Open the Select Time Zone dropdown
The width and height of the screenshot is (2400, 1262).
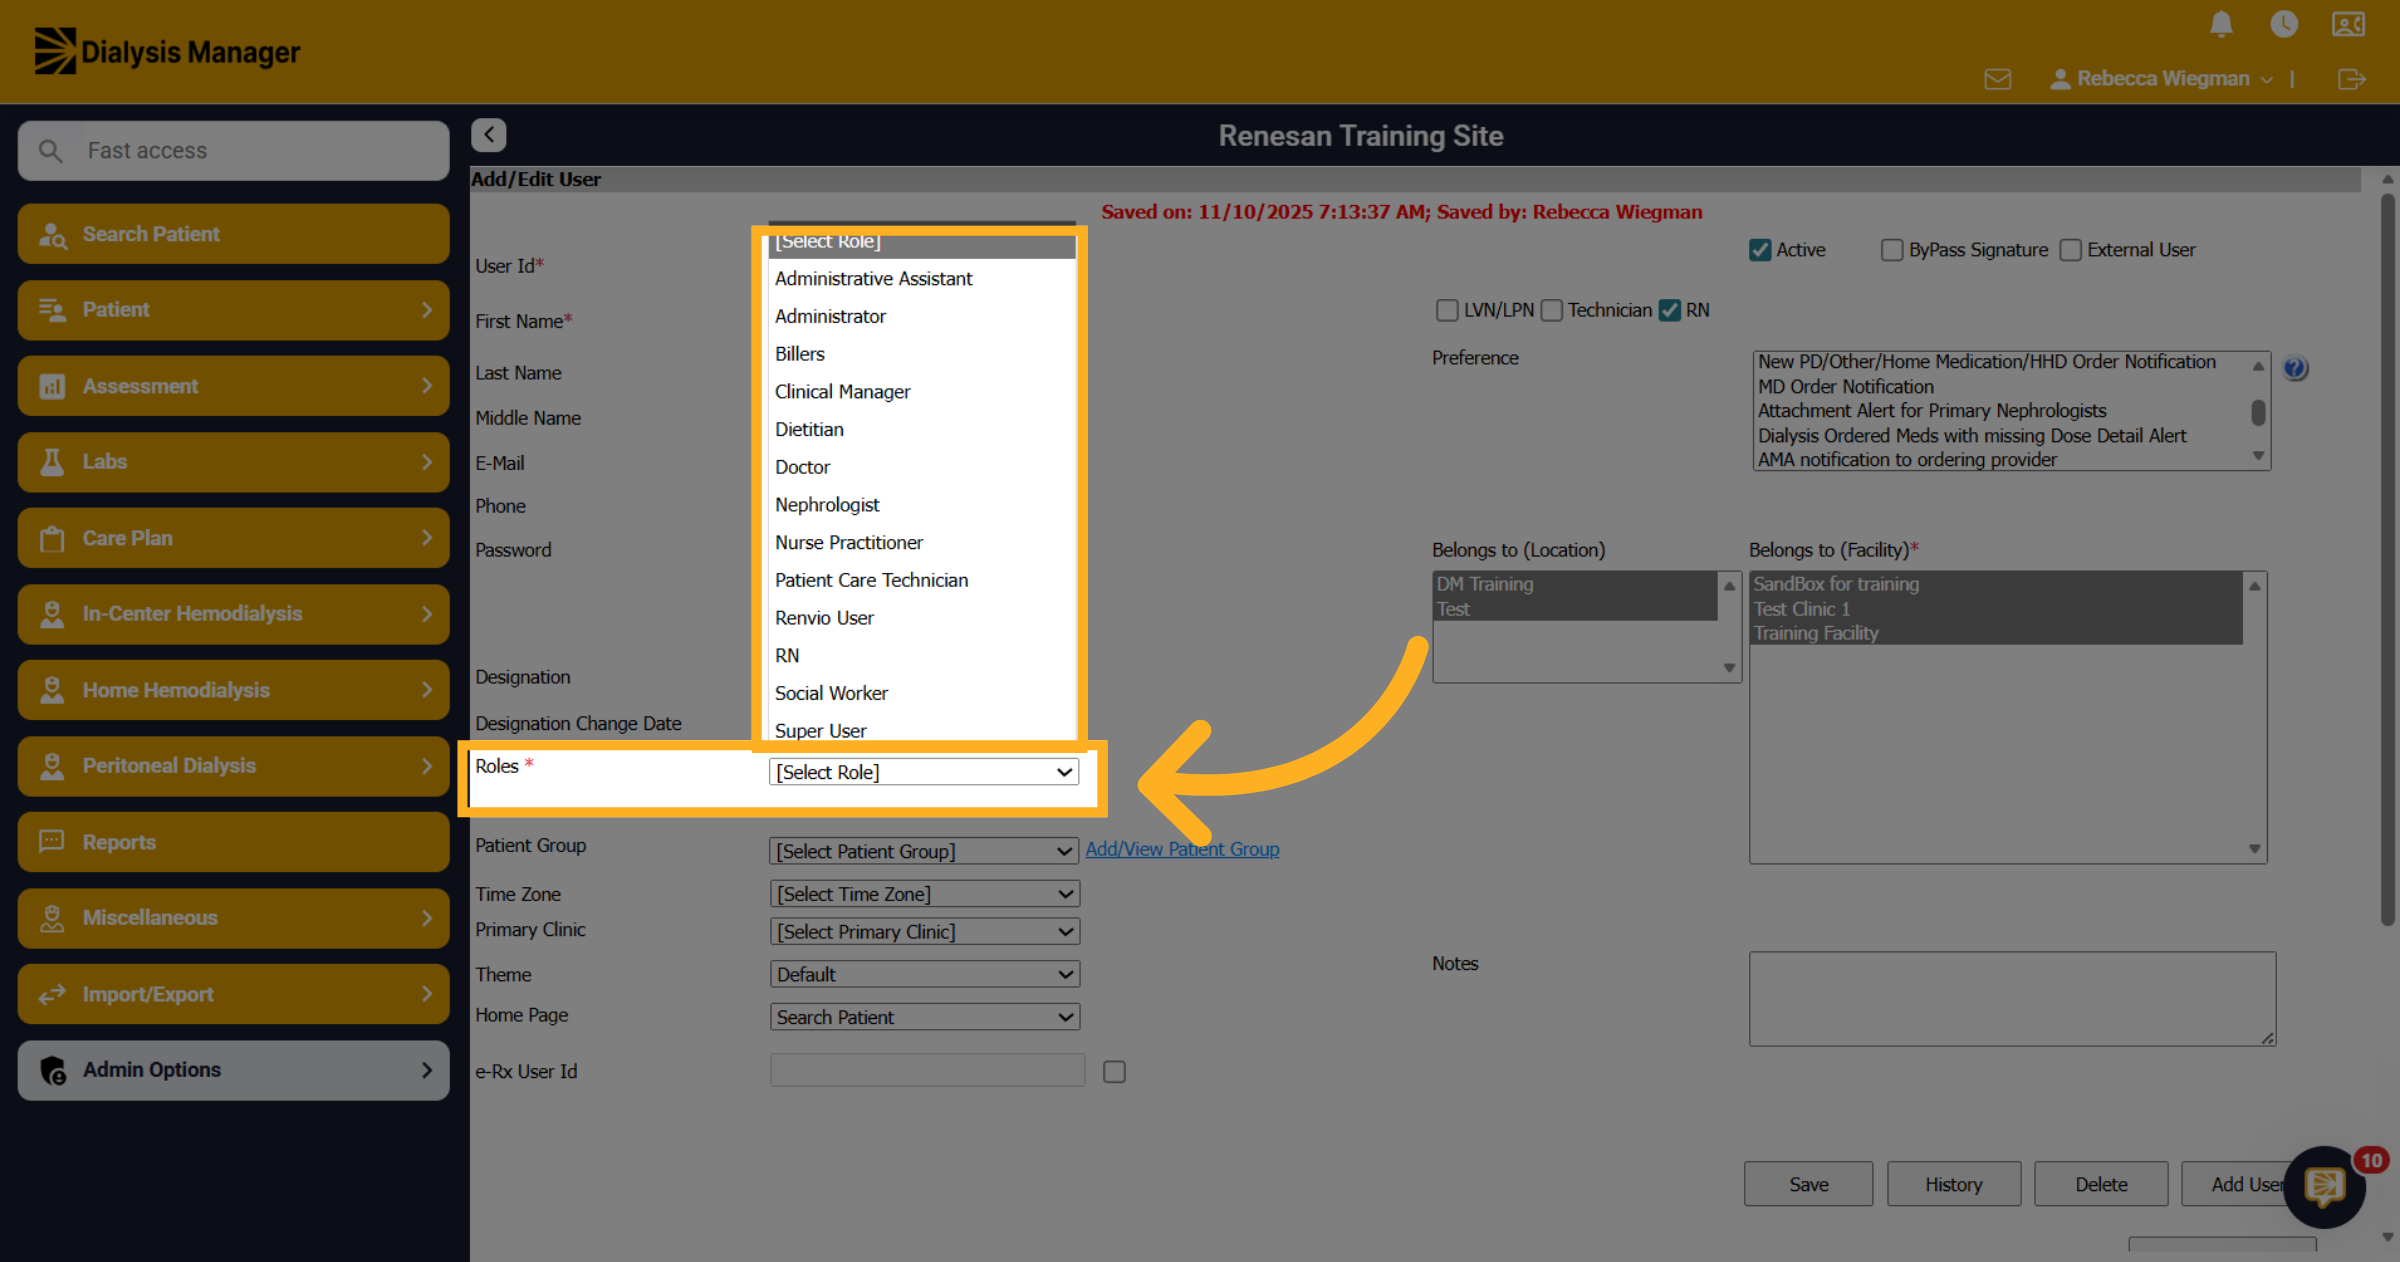coord(924,894)
